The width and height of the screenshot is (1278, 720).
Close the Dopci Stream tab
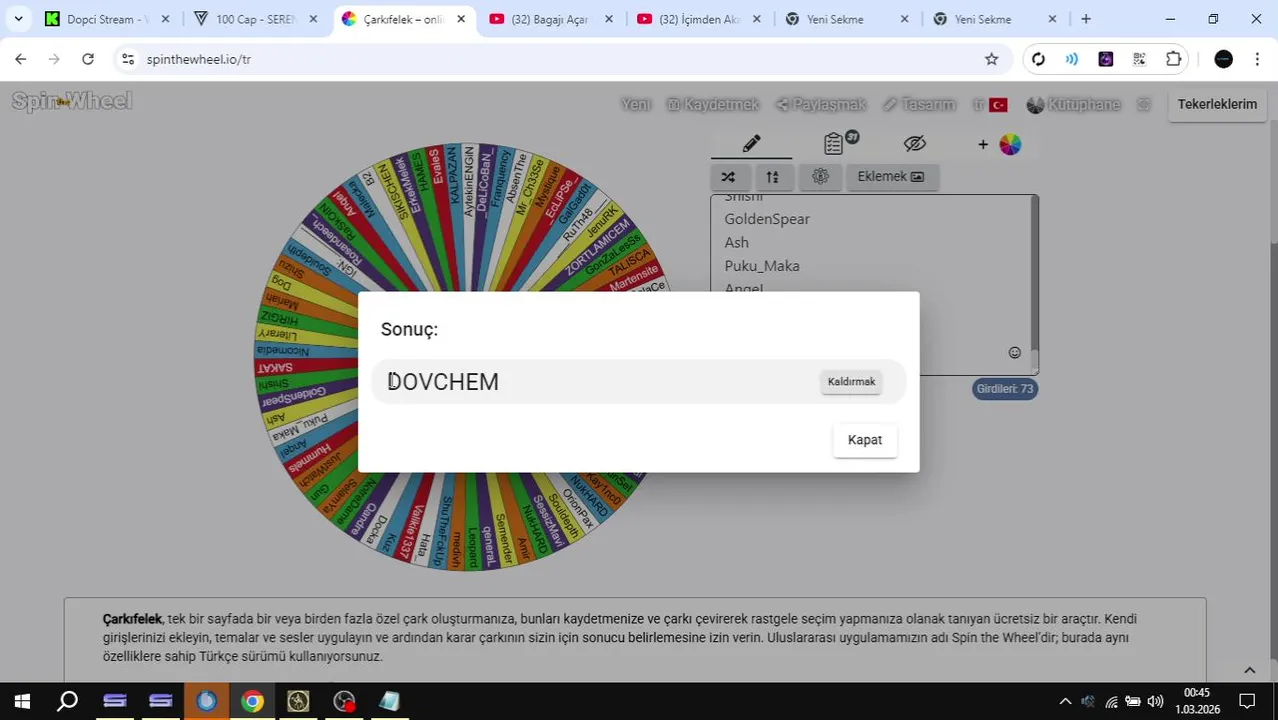click(x=165, y=19)
